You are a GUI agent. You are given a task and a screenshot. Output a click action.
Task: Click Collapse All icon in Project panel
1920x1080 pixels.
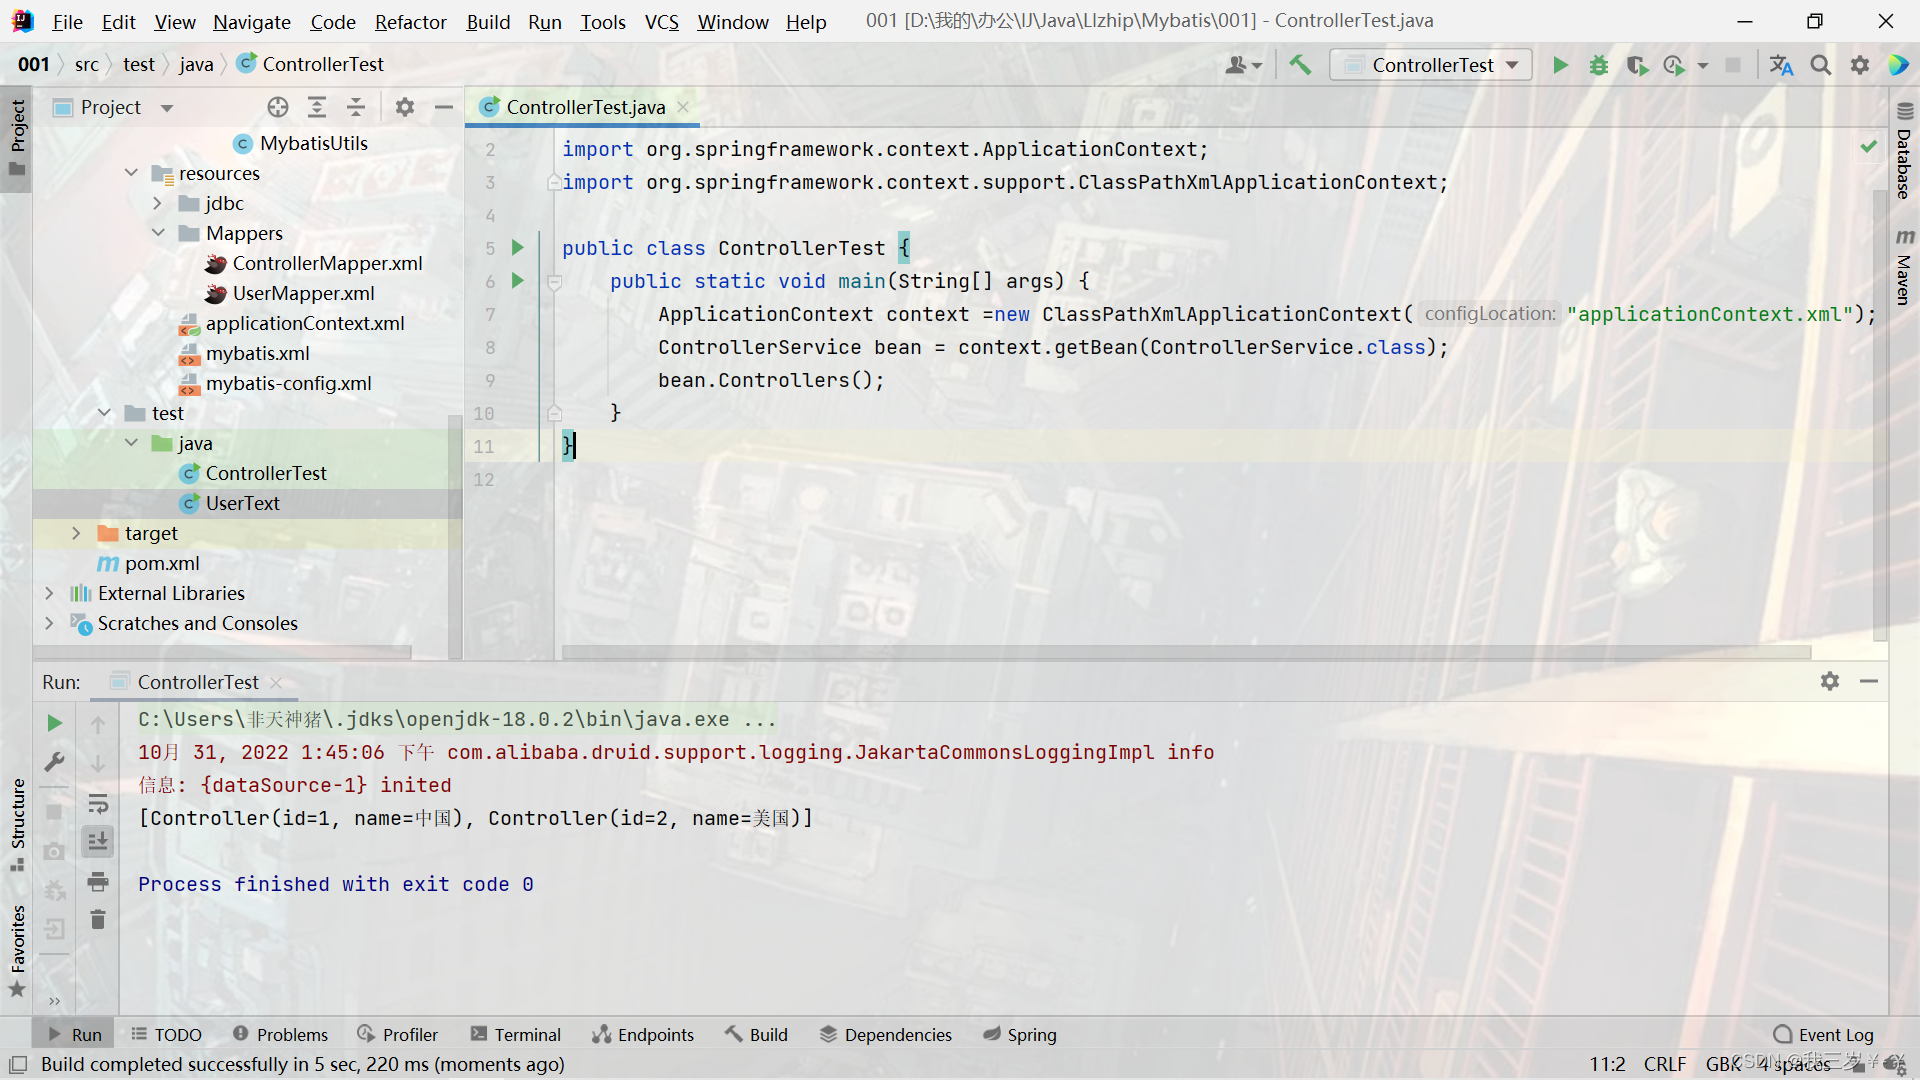click(x=356, y=107)
